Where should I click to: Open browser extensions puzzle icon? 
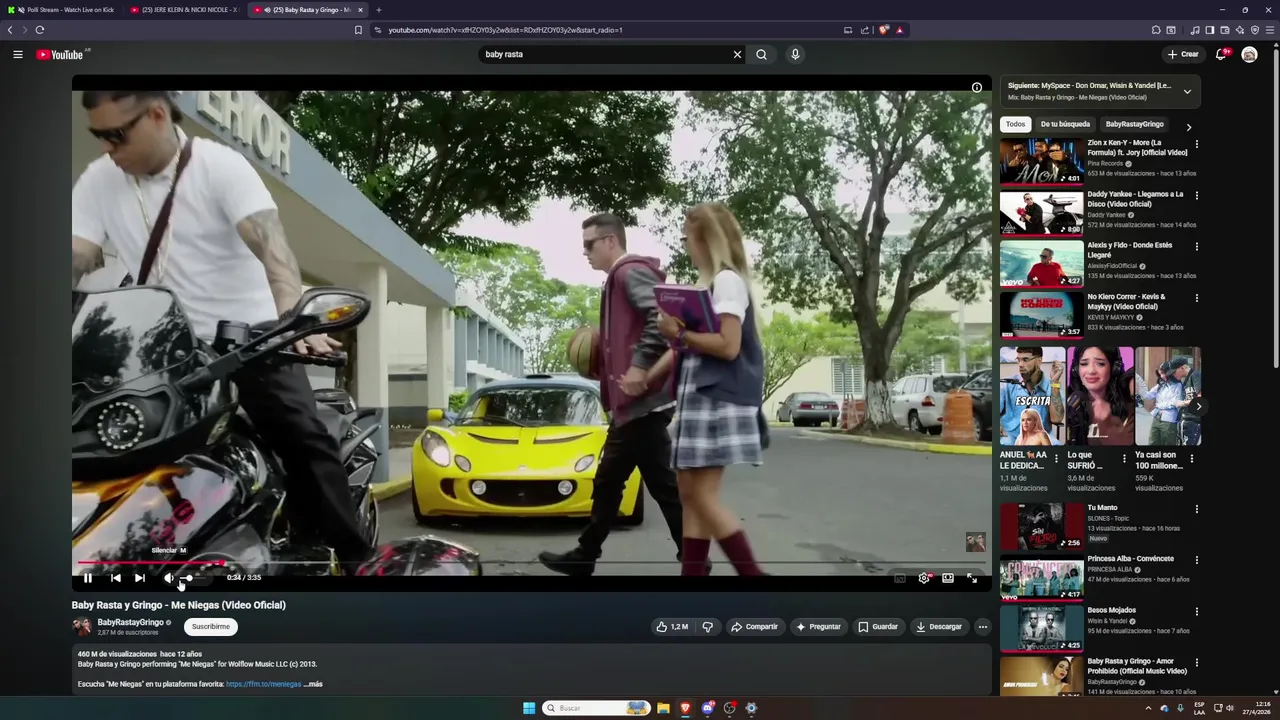(x=1156, y=30)
